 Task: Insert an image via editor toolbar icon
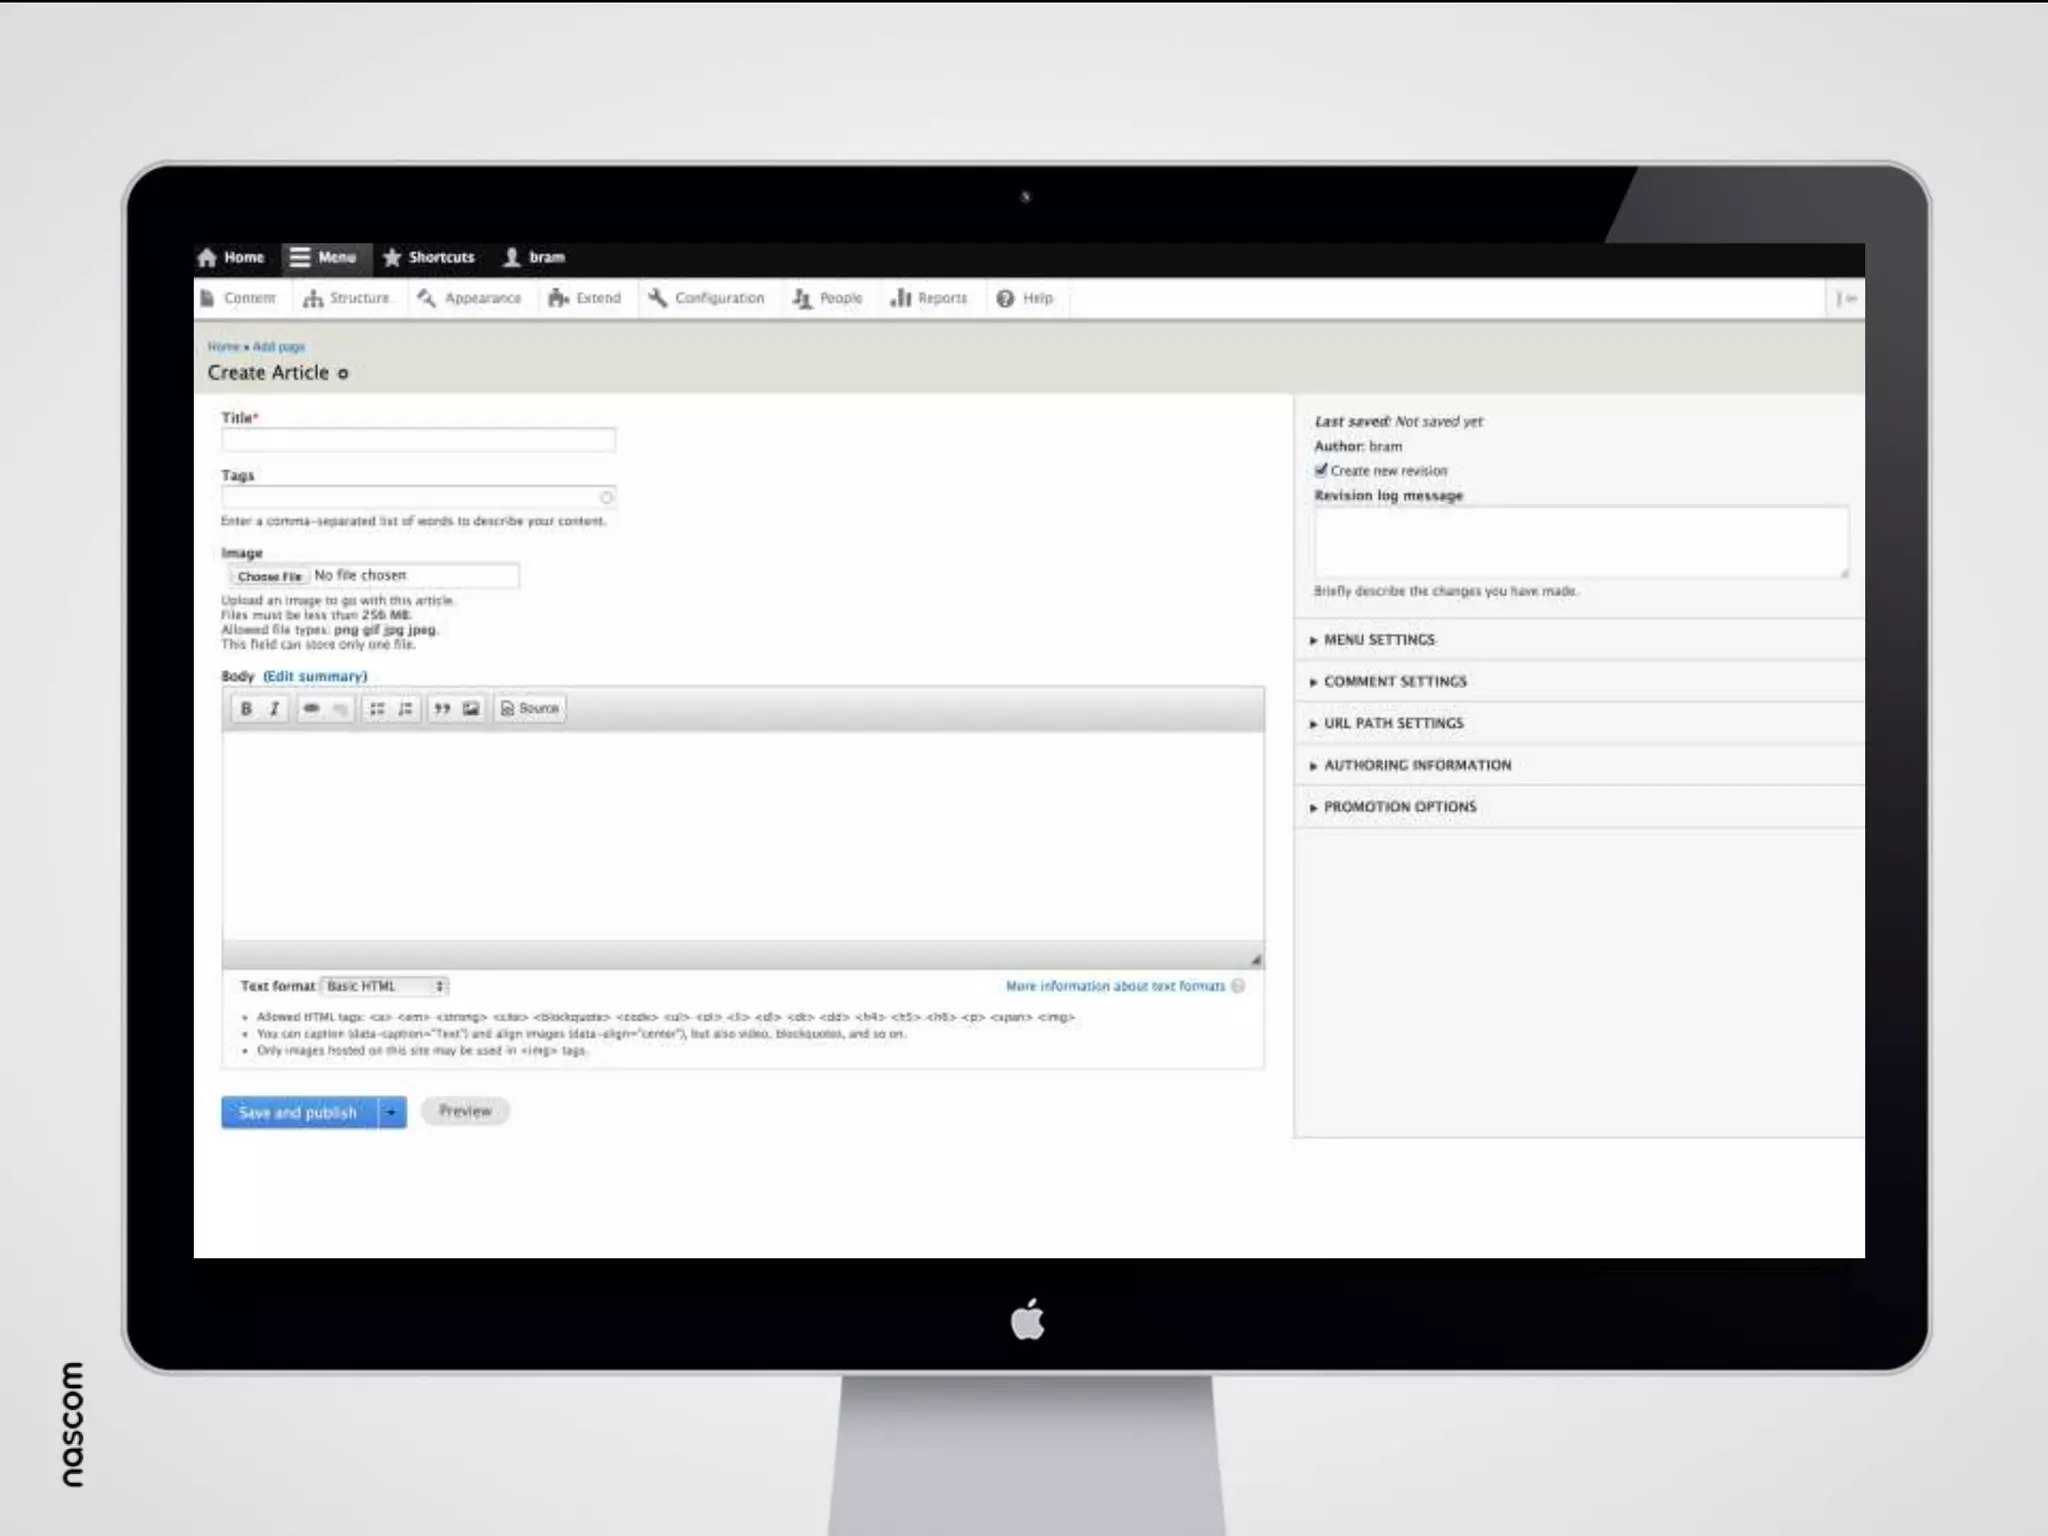point(471,708)
